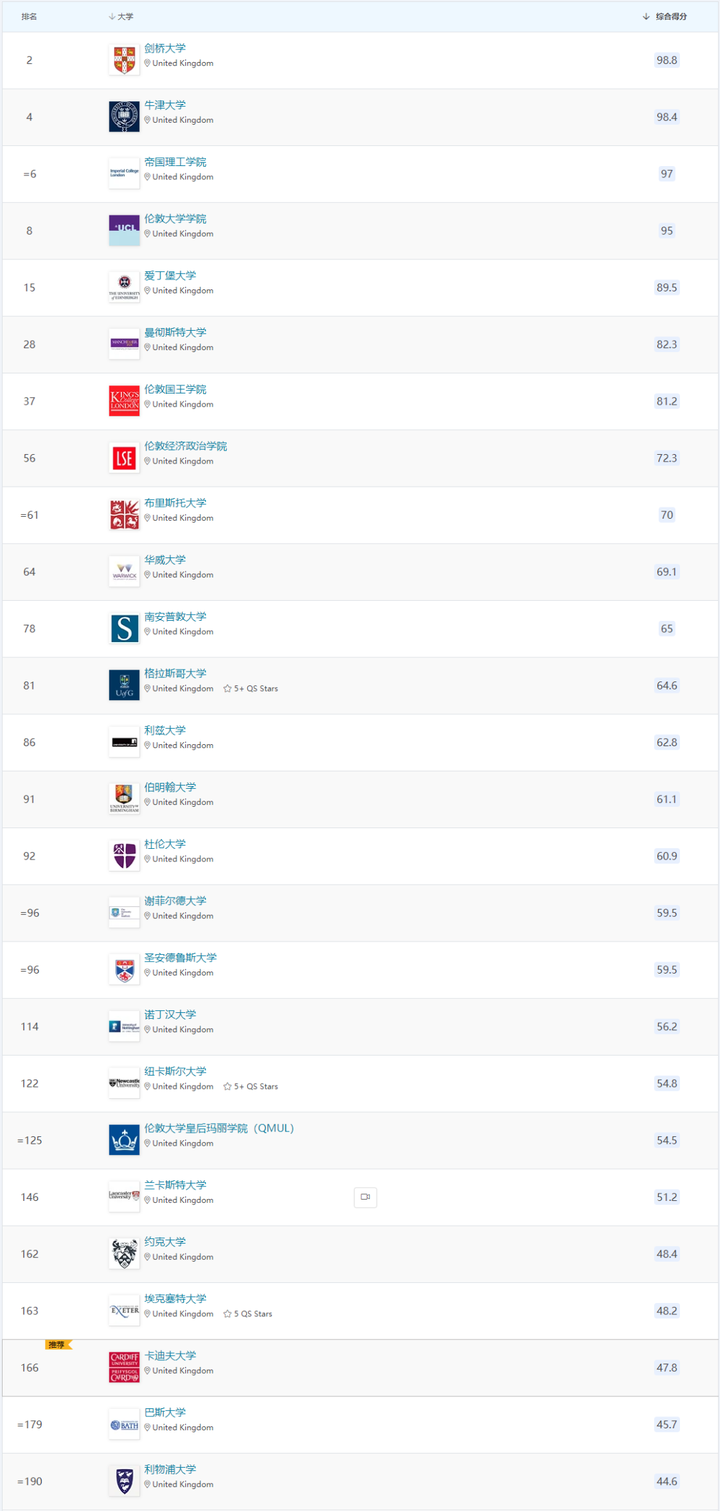The height and width of the screenshot is (1511, 720).
Task: Click the 98.8 score for Cambridge
Action: 666,60
